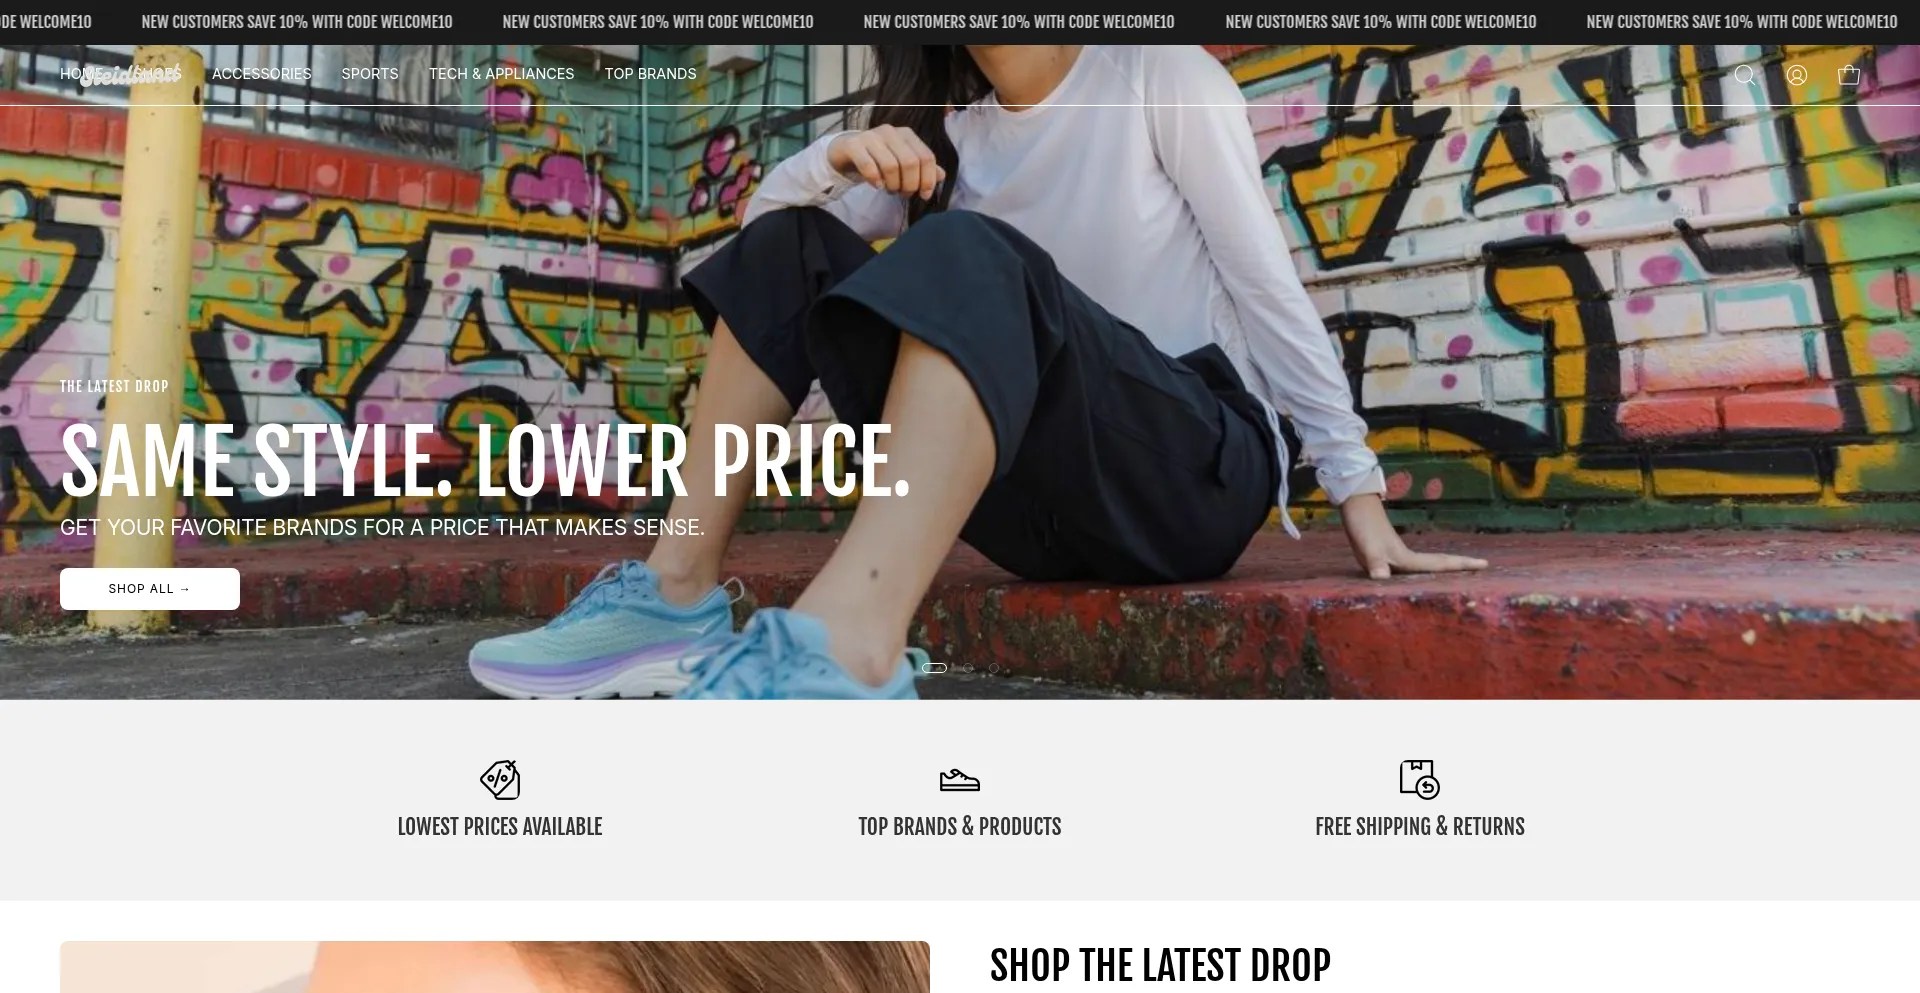The width and height of the screenshot is (1920, 993).
Task: Click the package return shipping icon
Action: [1419, 779]
